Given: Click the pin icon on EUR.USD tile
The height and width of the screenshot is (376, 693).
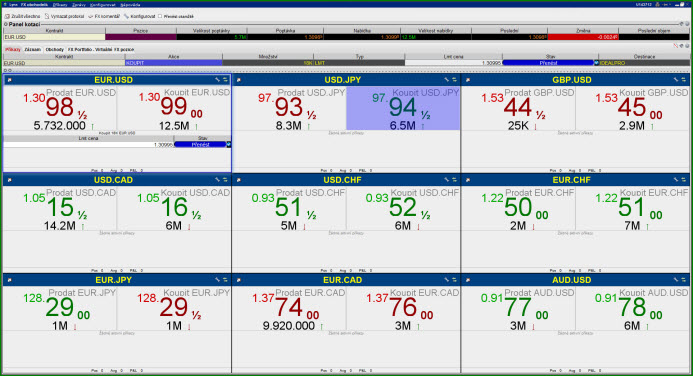Looking at the screenshot, I should (x=9, y=80).
